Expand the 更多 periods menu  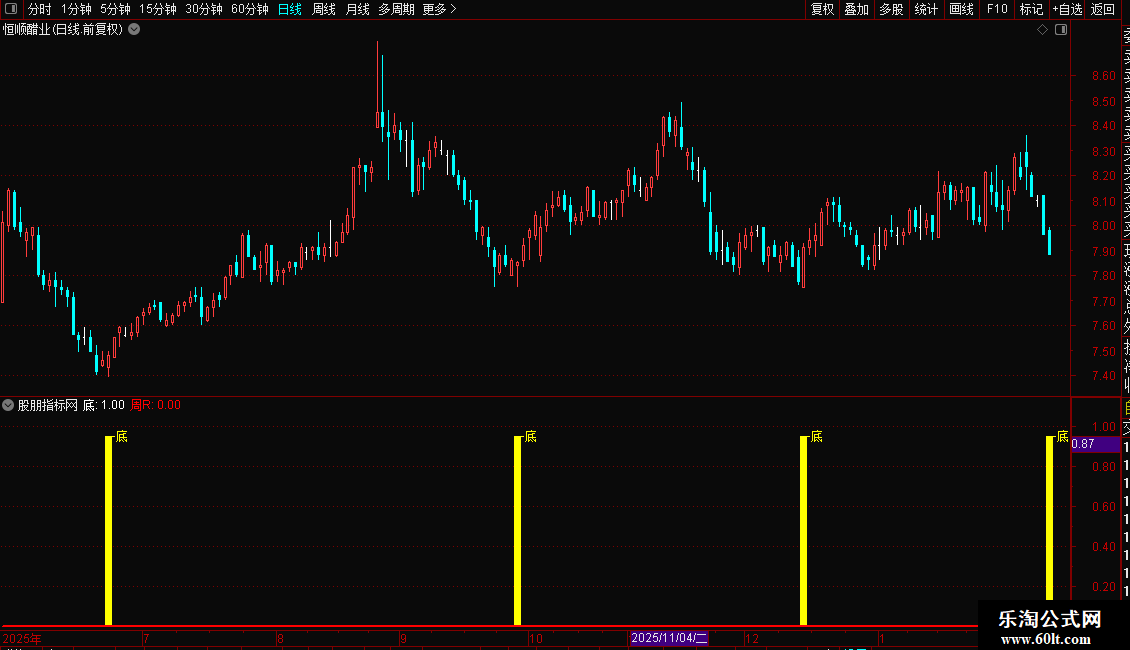[439, 9]
